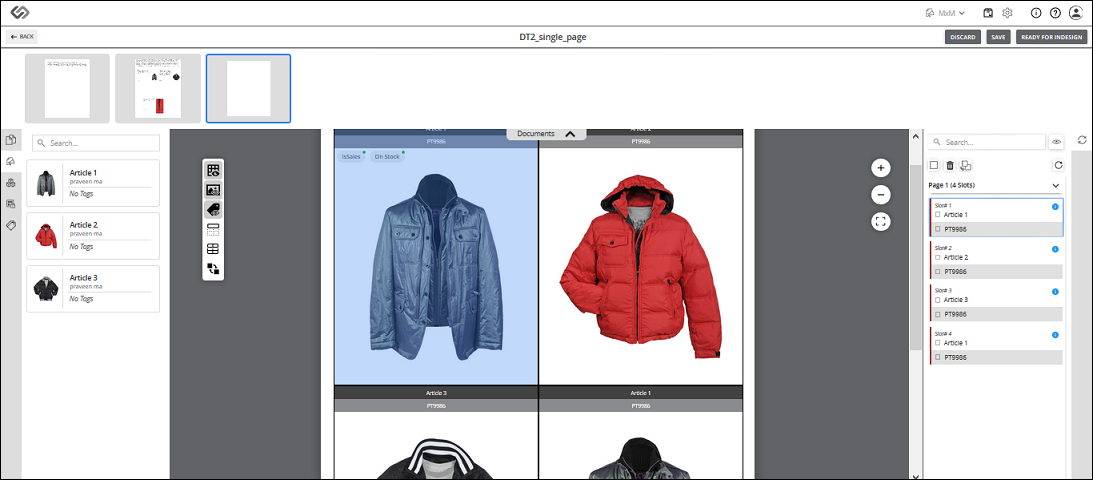Viewport: 1093px width, 480px height.
Task: Open info for Slot# 3
Action: (1055, 292)
